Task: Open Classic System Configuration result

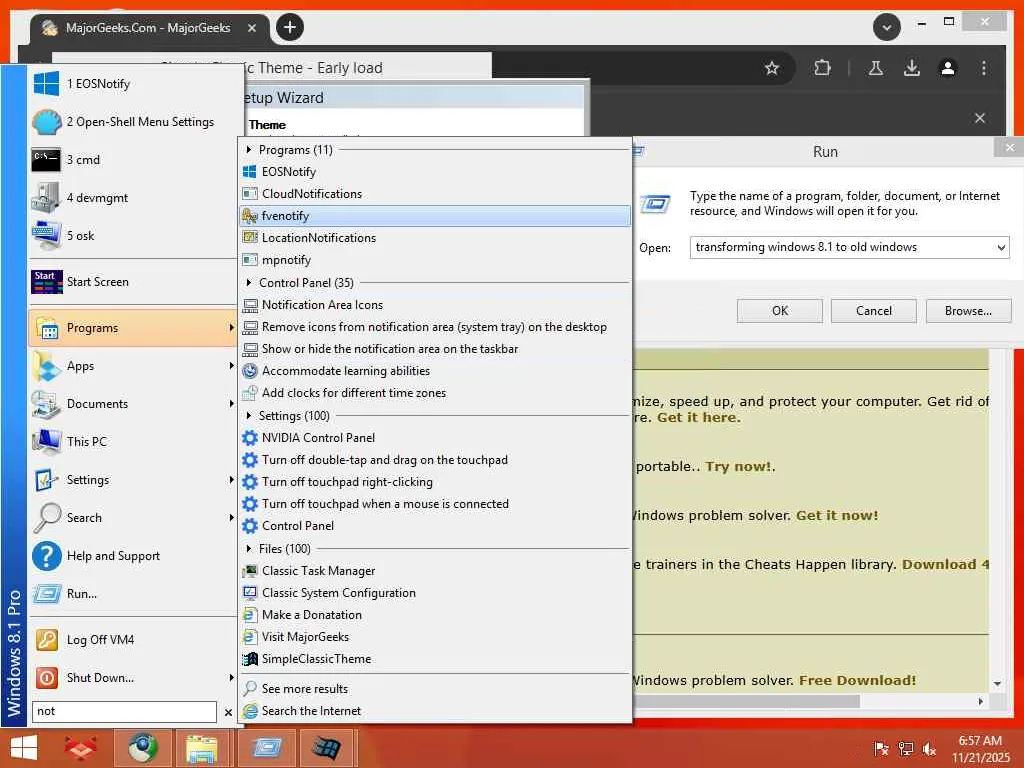Action: click(x=435, y=593)
